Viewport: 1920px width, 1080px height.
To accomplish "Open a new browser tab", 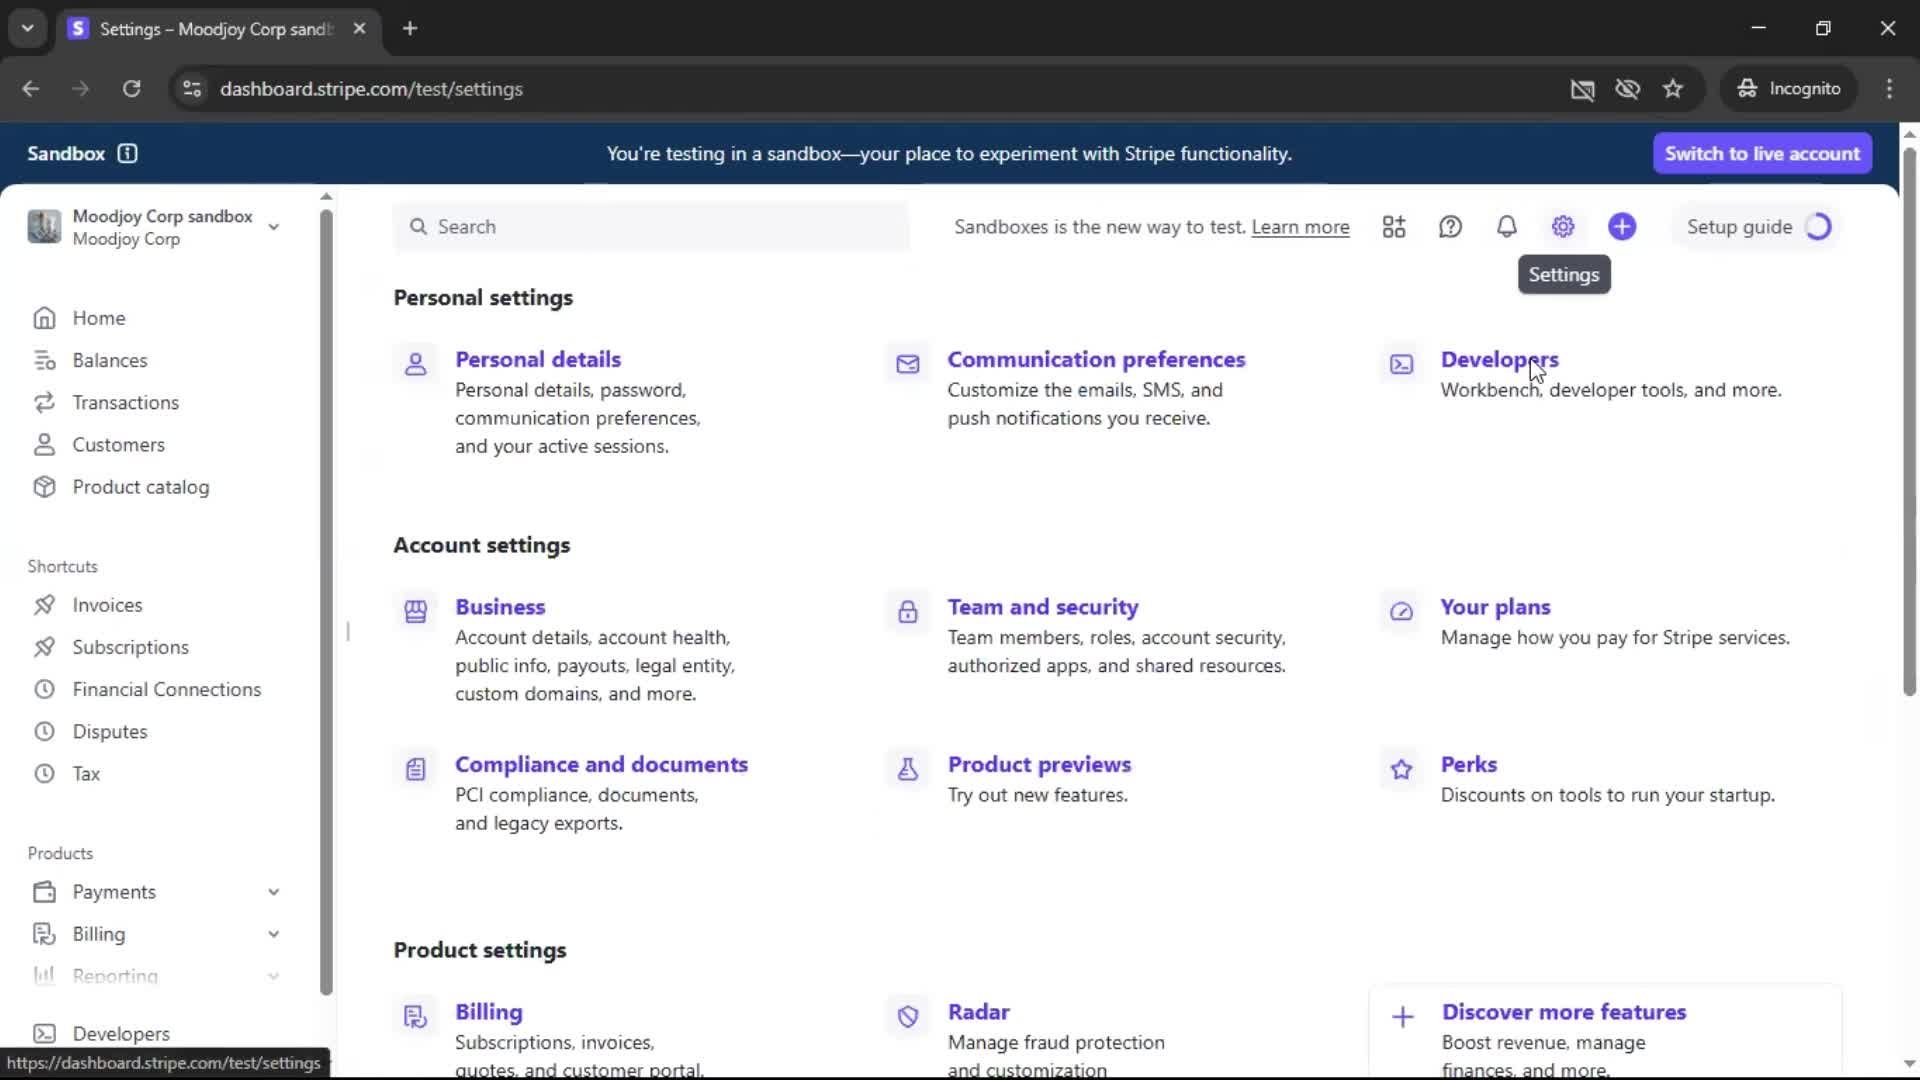I will (410, 28).
